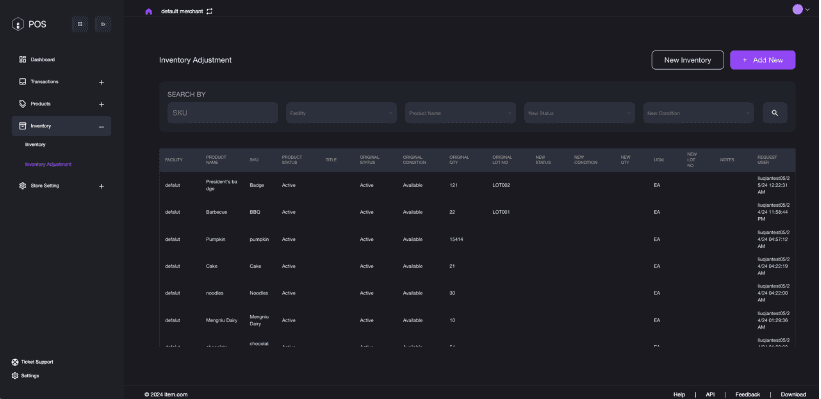The width and height of the screenshot is (821, 399).
Task: Click the President's badge product name cell
Action: tap(221, 185)
